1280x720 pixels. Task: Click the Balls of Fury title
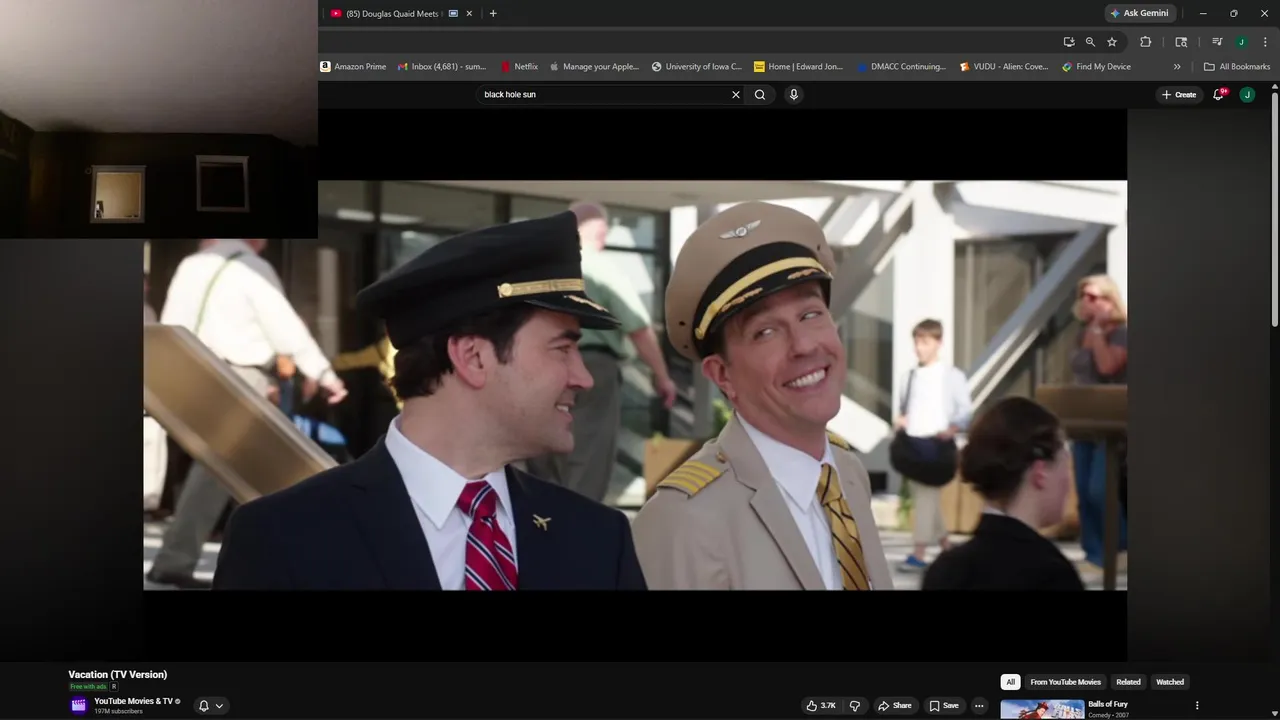tap(1108, 704)
